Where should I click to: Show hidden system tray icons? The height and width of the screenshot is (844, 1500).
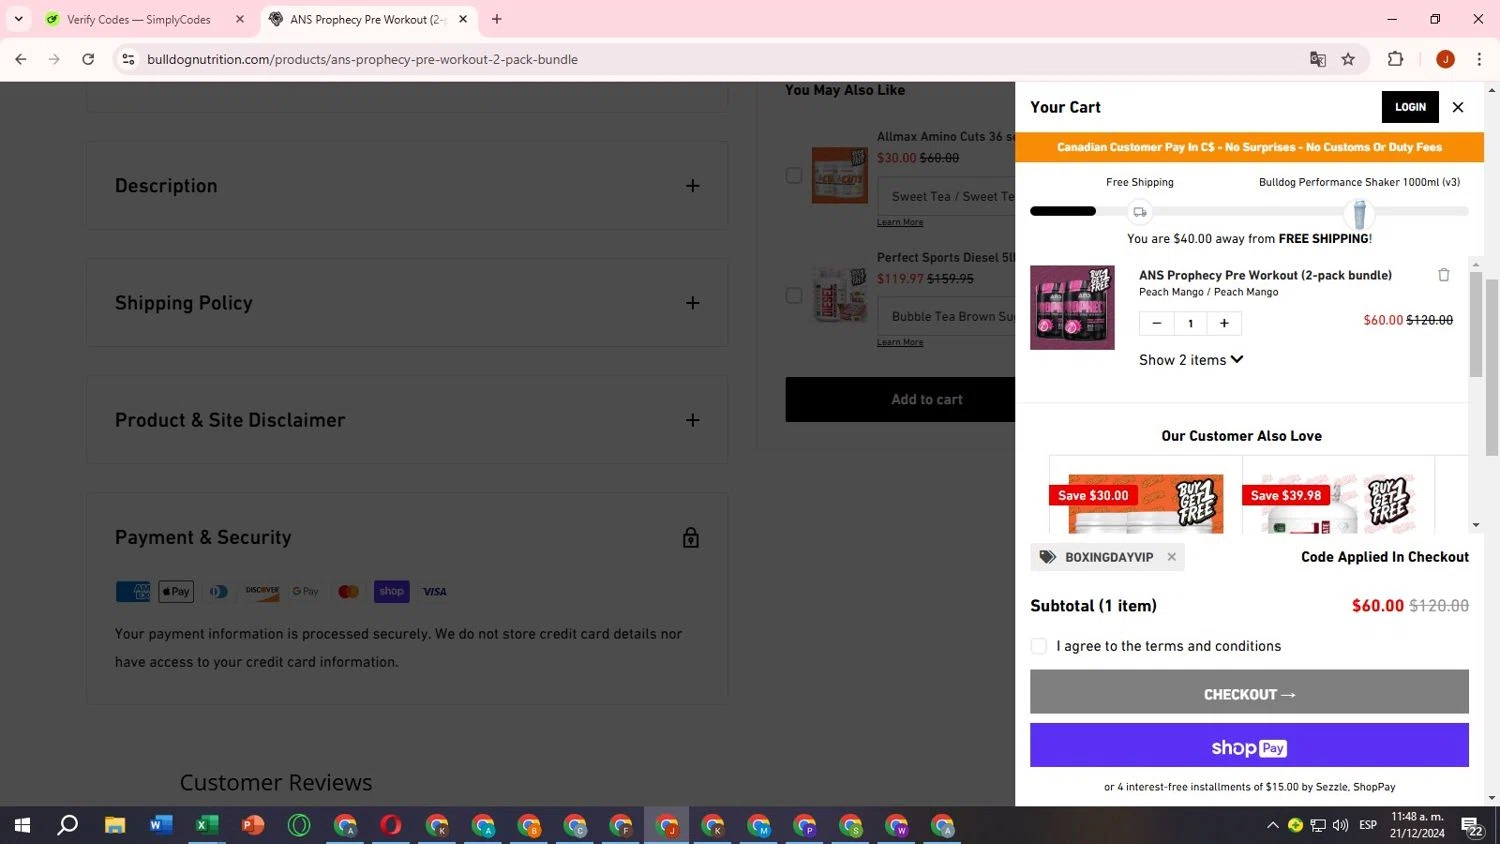pyautogui.click(x=1272, y=825)
